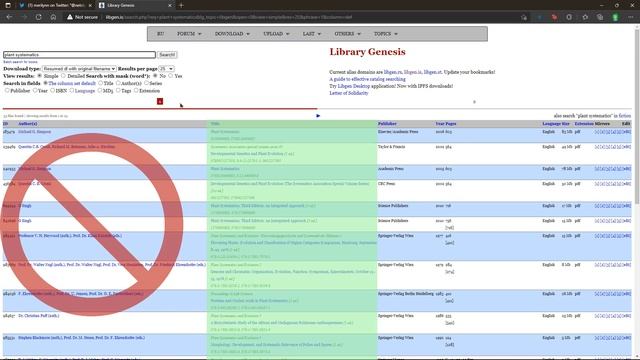Close the Twitter tab
Image resolution: width=640 pixels, height=360 pixels.
[90, 5]
